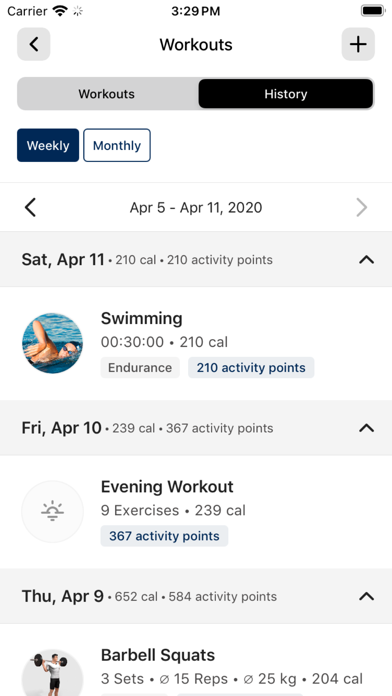This screenshot has height=696, width=392.
Task: Open the Swimming workout photo
Action: pyautogui.click(x=52, y=343)
